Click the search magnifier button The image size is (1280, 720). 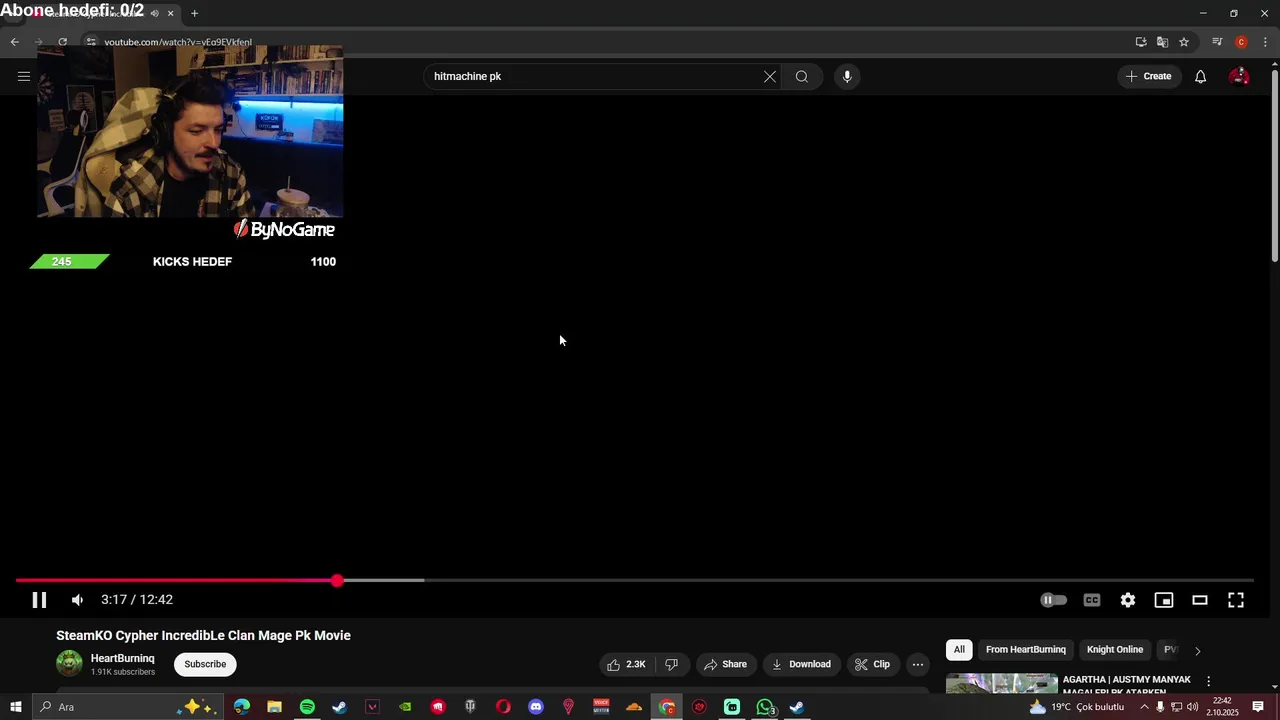(802, 77)
